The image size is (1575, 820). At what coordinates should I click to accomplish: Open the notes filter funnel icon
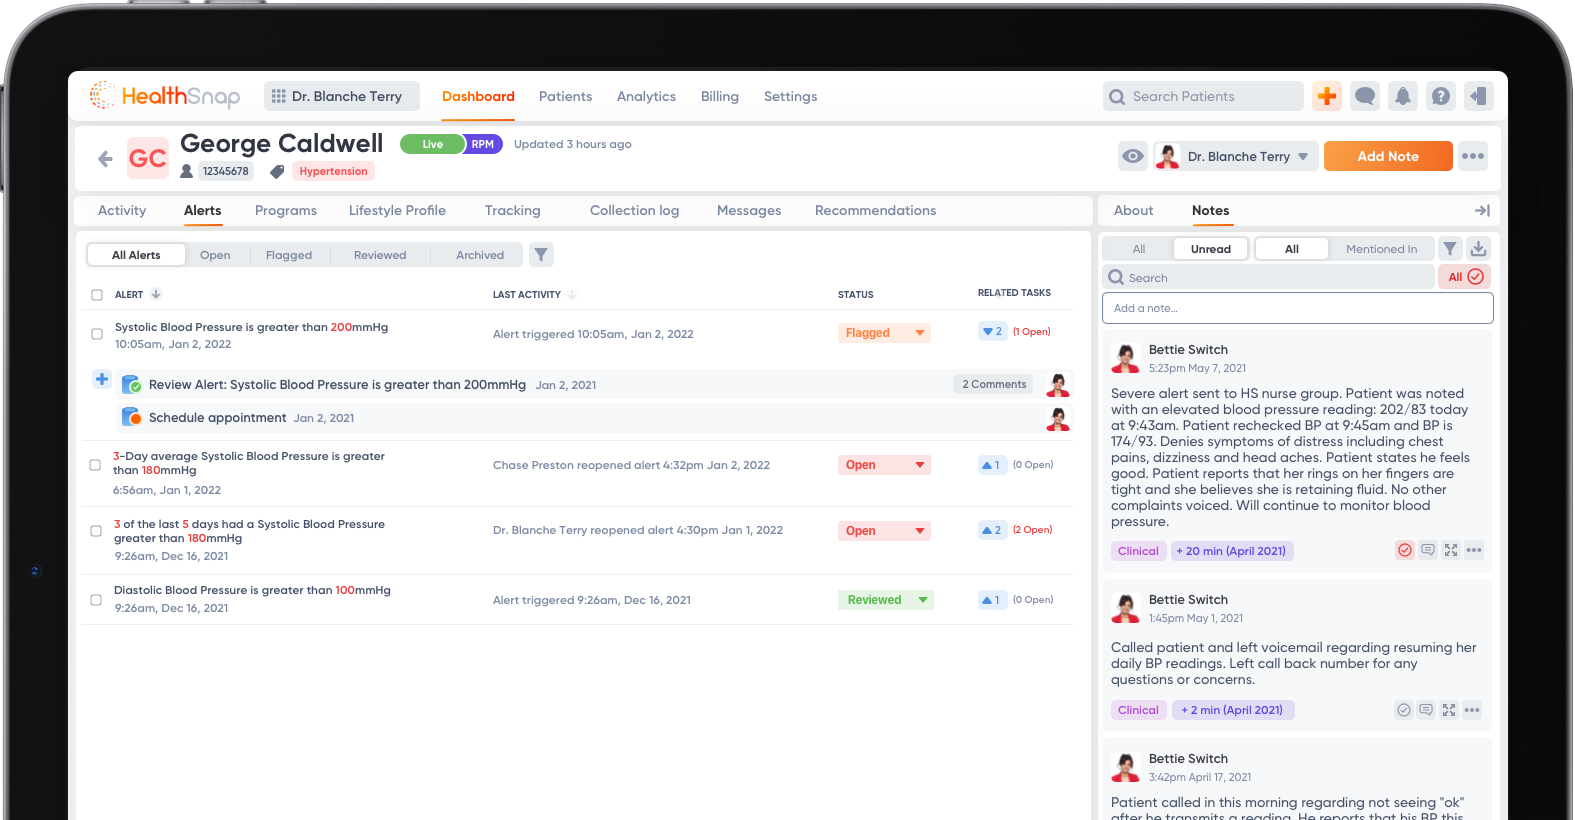tap(1450, 249)
